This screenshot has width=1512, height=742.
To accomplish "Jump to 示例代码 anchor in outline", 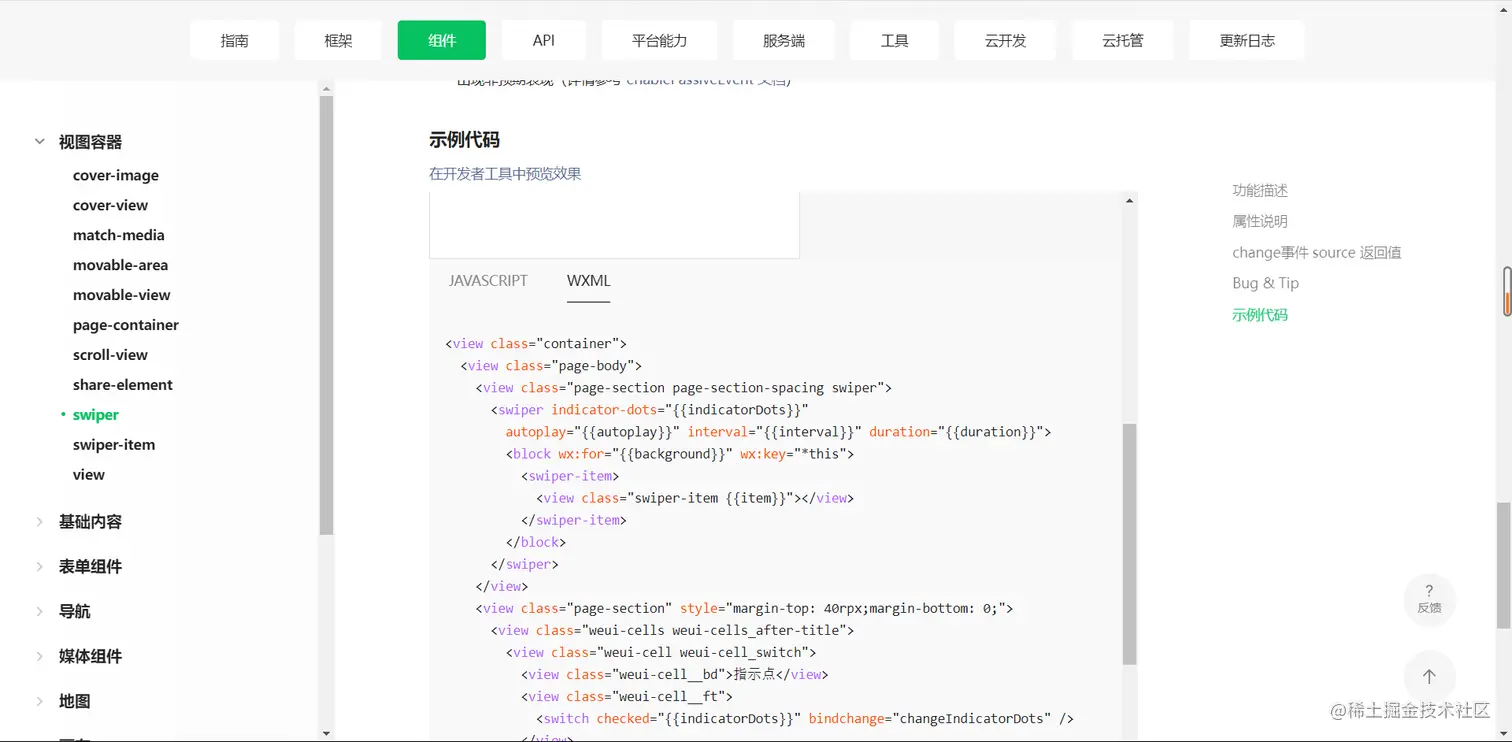I will click(x=1260, y=315).
